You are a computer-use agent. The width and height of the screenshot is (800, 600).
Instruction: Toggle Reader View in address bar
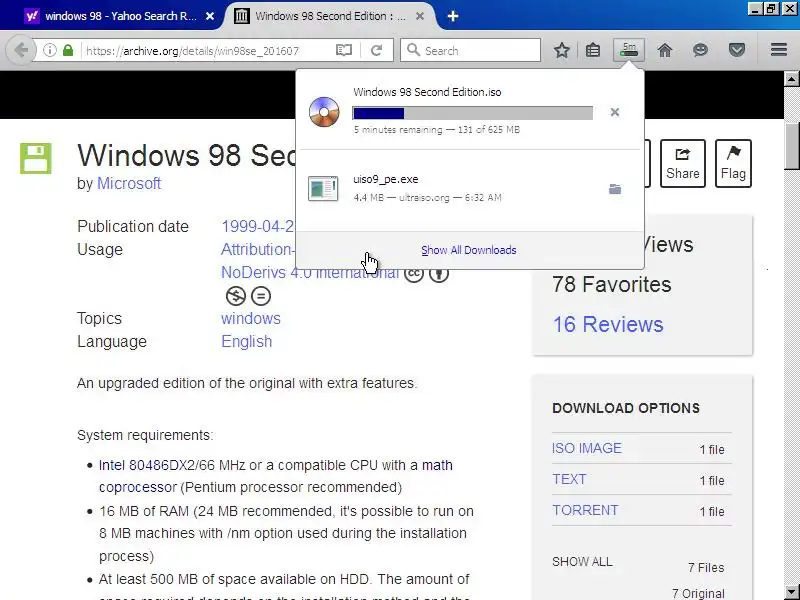tap(344, 51)
